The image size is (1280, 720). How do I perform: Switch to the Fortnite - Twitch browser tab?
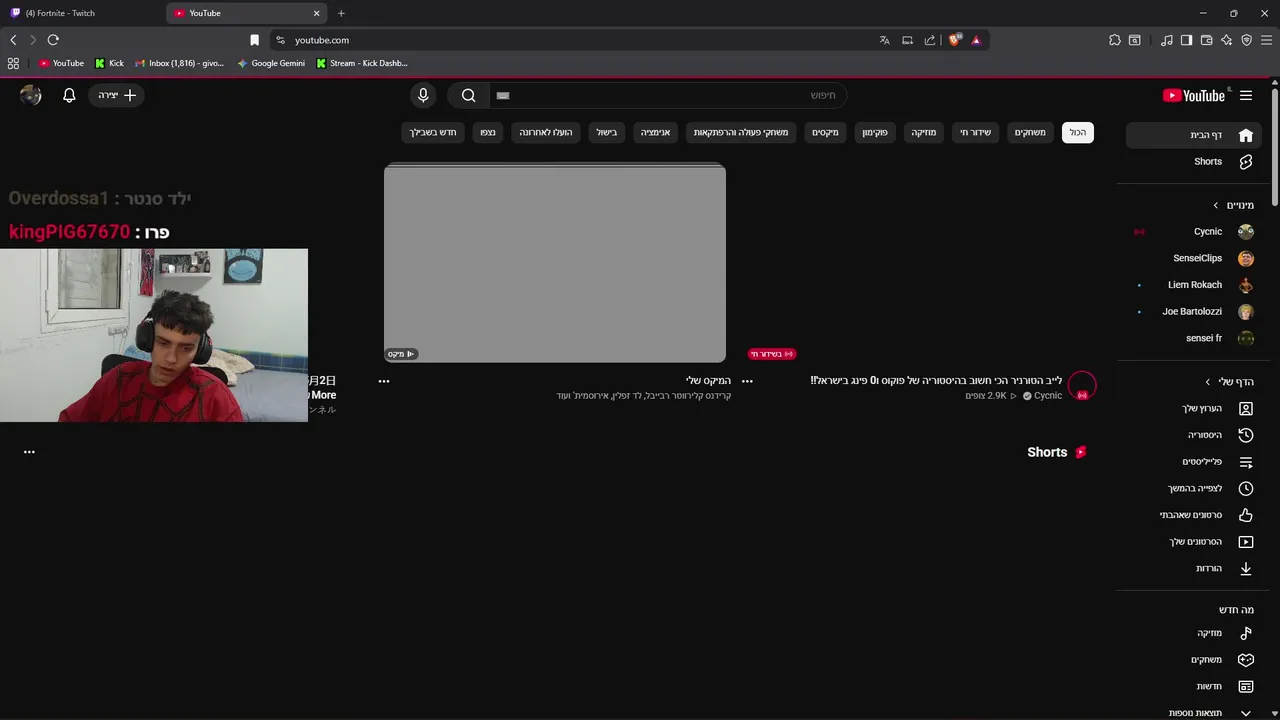[80, 13]
